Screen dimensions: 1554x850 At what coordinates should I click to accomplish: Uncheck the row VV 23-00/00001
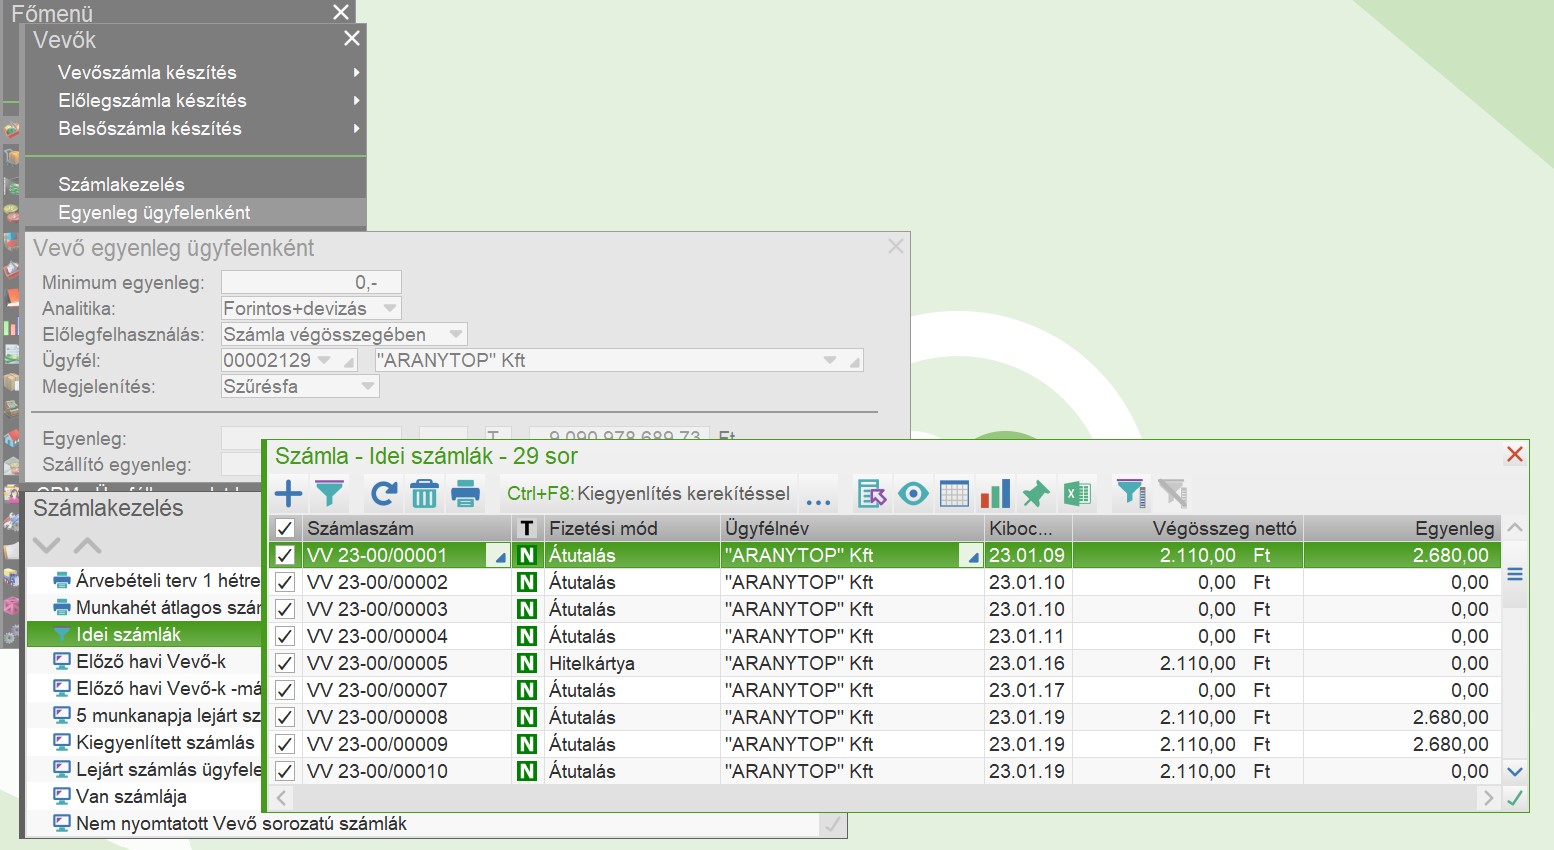pyautogui.click(x=285, y=555)
